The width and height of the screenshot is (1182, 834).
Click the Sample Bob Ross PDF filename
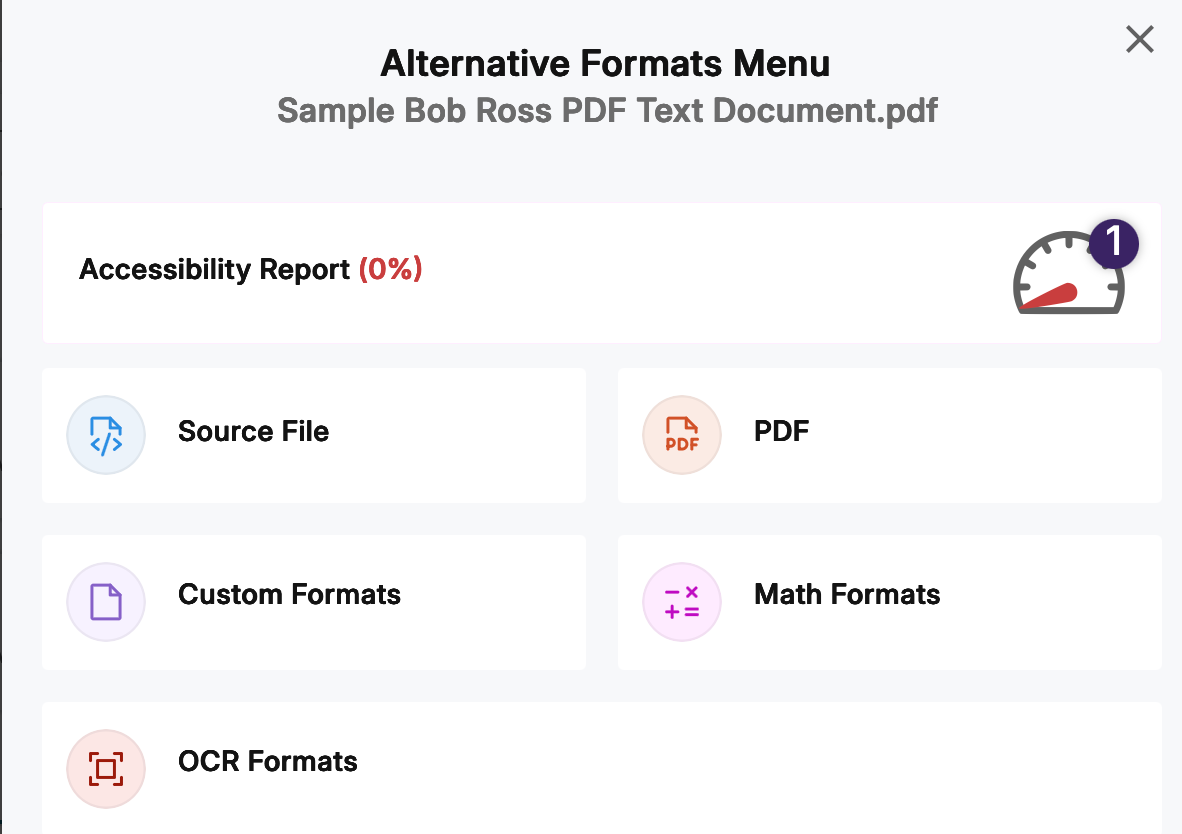(x=606, y=110)
